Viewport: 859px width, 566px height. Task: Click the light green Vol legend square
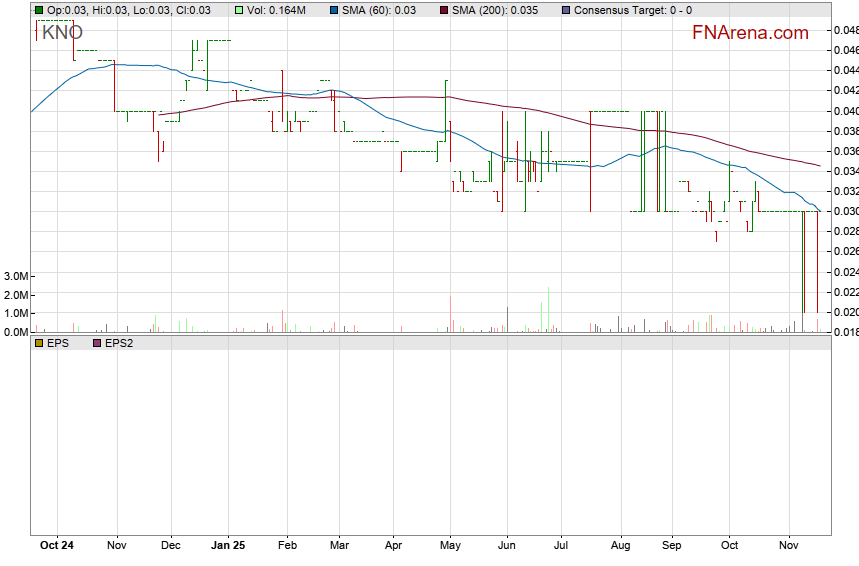pos(240,10)
